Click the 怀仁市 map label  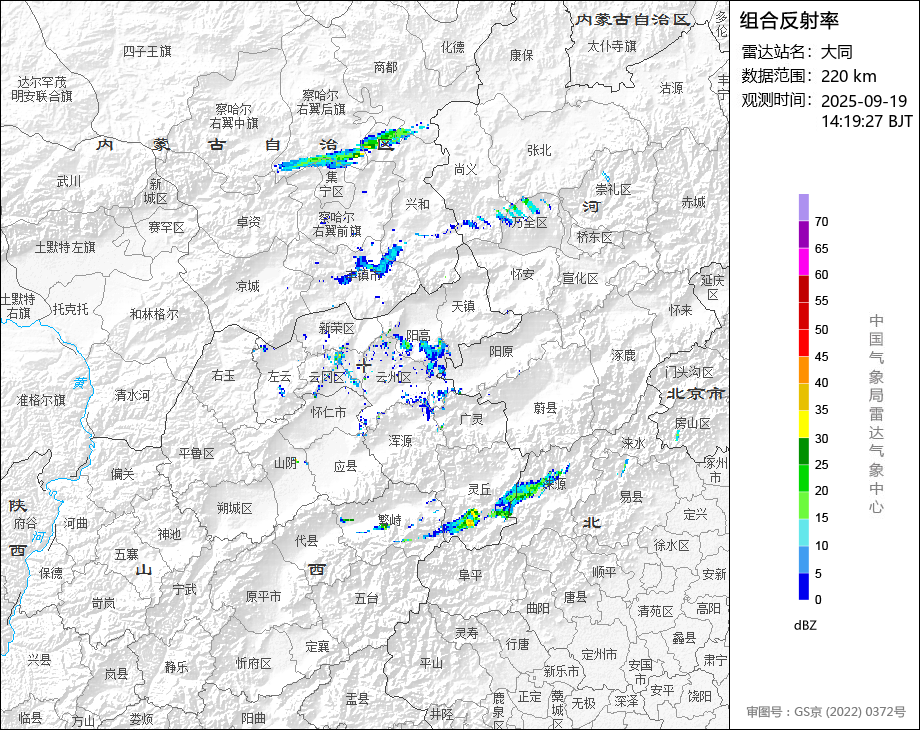tap(329, 413)
